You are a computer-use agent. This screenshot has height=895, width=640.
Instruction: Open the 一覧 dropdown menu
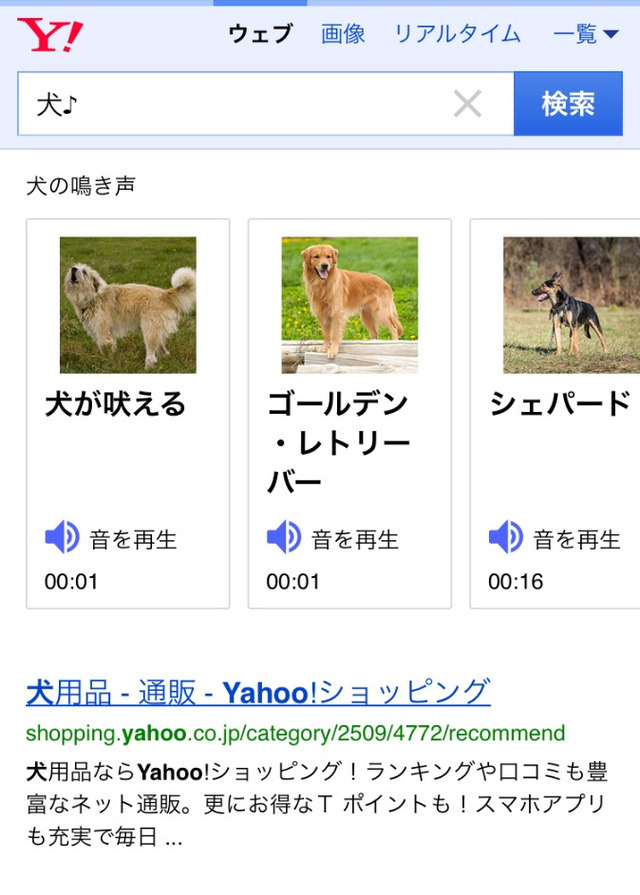pos(586,34)
